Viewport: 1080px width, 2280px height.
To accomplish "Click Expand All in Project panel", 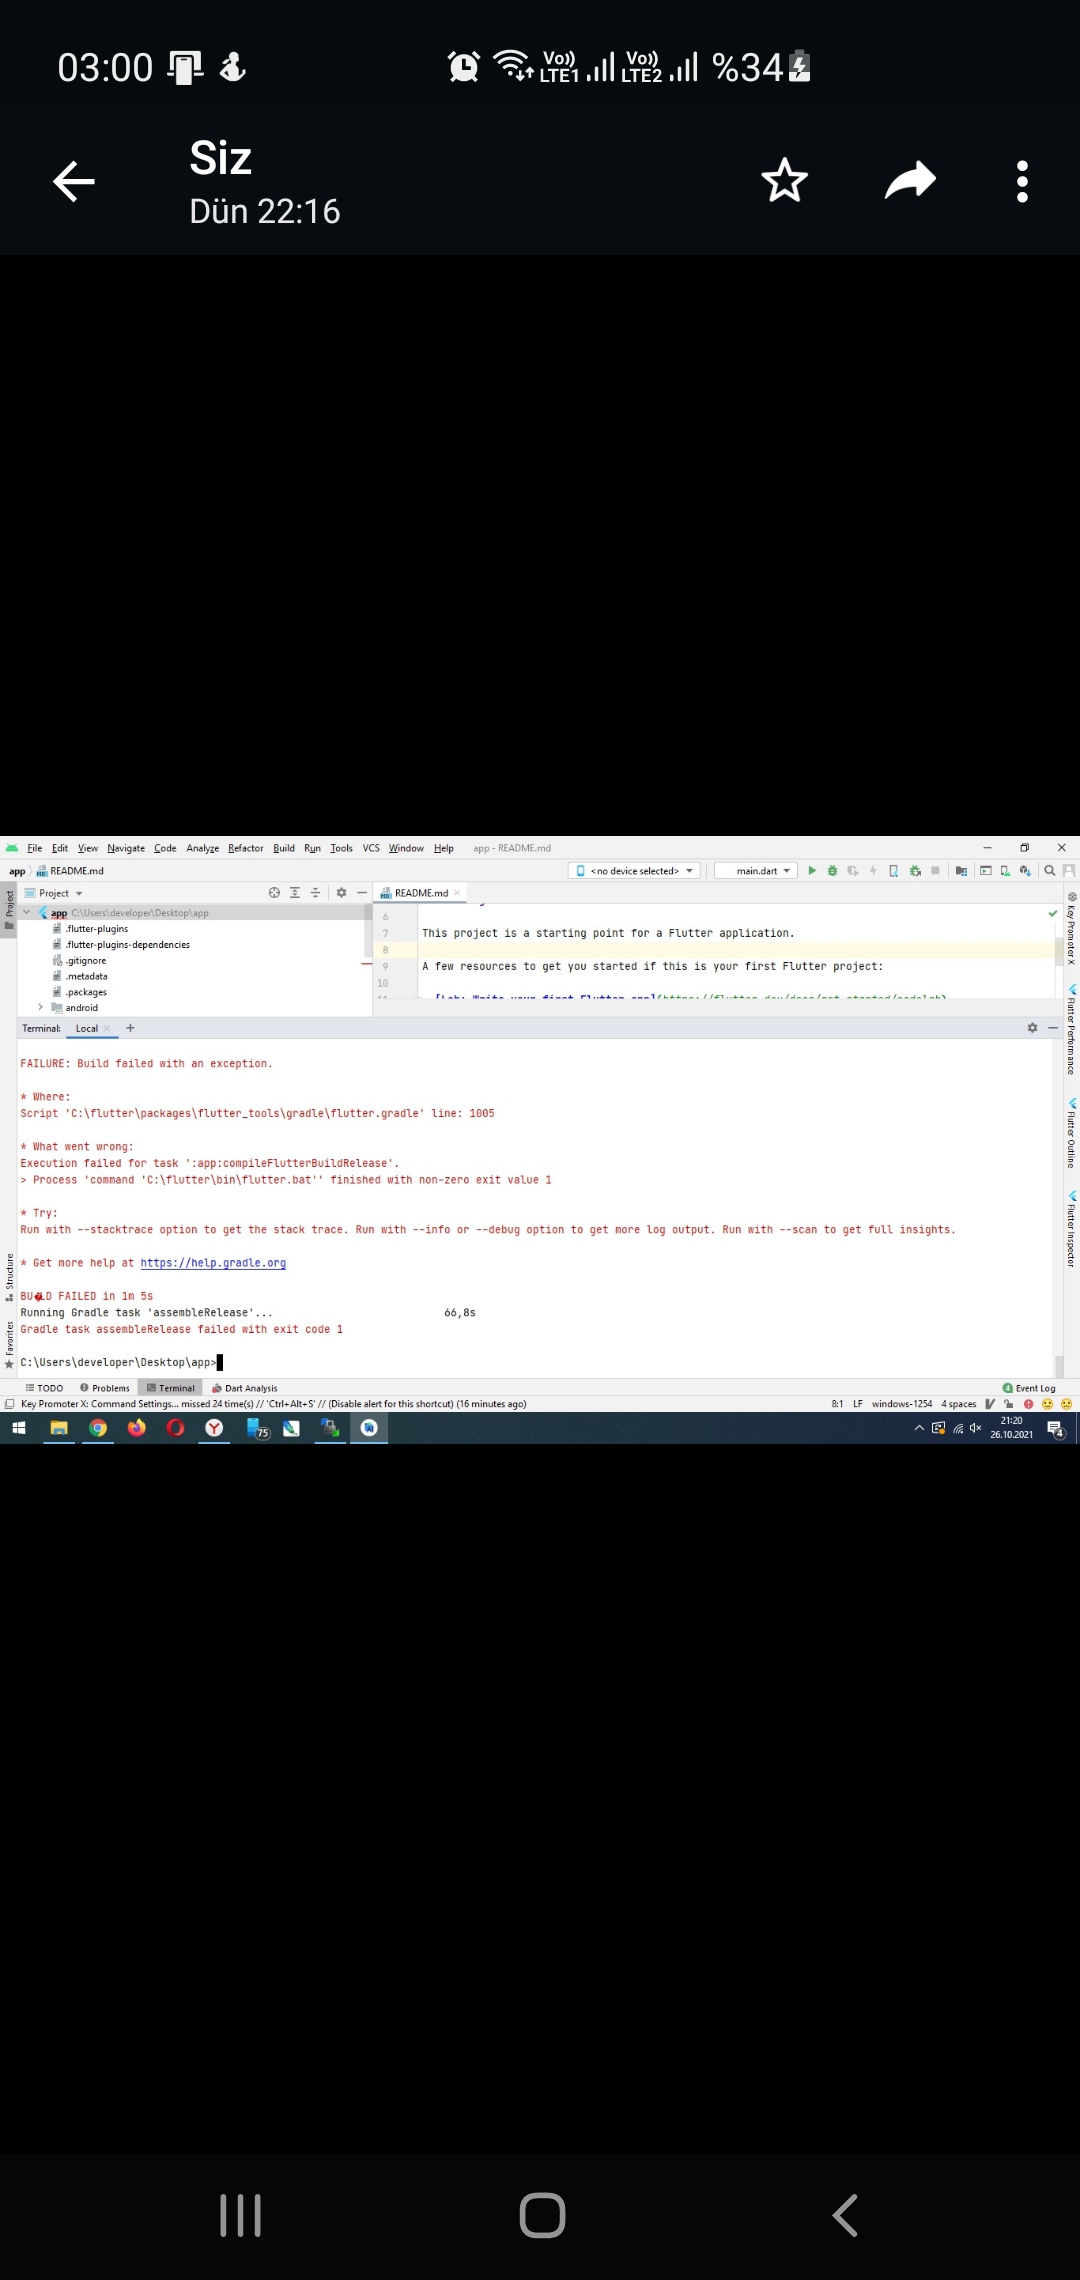I will [295, 893].
